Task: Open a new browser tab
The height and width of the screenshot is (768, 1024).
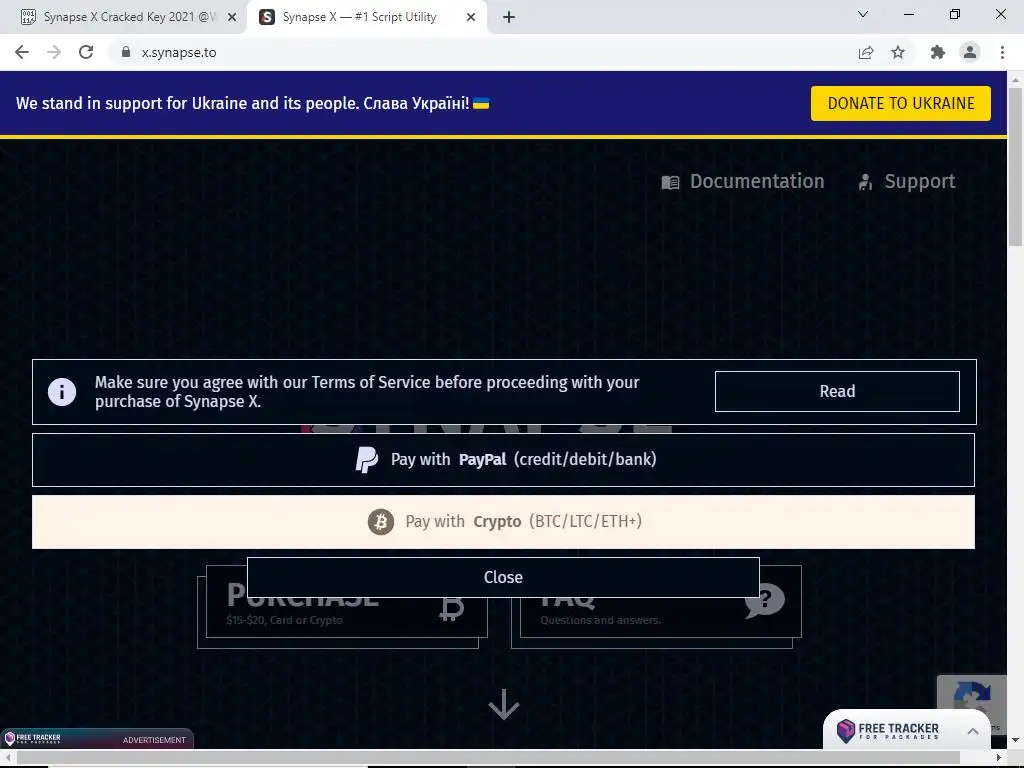Action: click(x=509, y=18)
